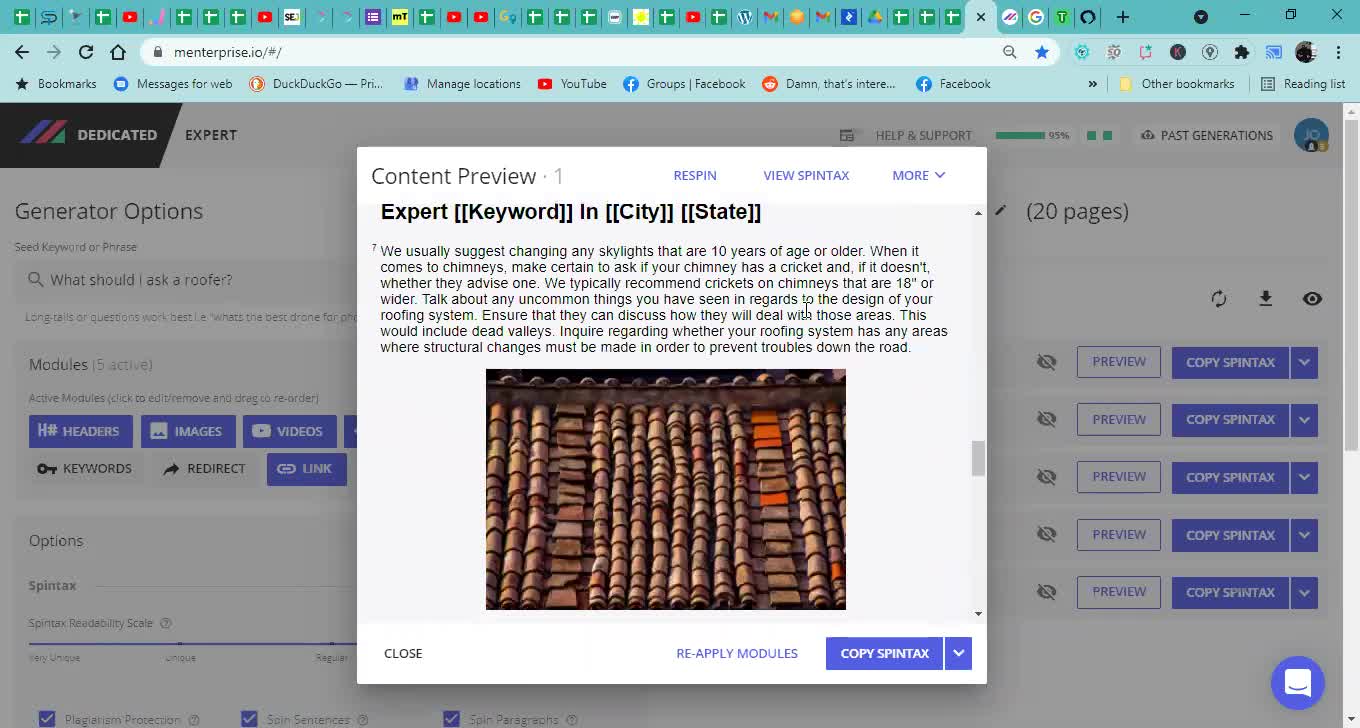Screen dimensions: 1360x728
Task: Open the Intercom chat bubble
Action: click(1298, 682)
